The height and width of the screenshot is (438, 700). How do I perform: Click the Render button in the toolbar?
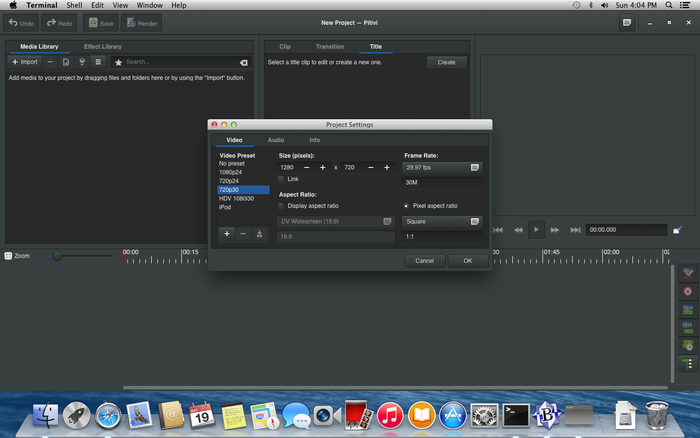[143, 22]
